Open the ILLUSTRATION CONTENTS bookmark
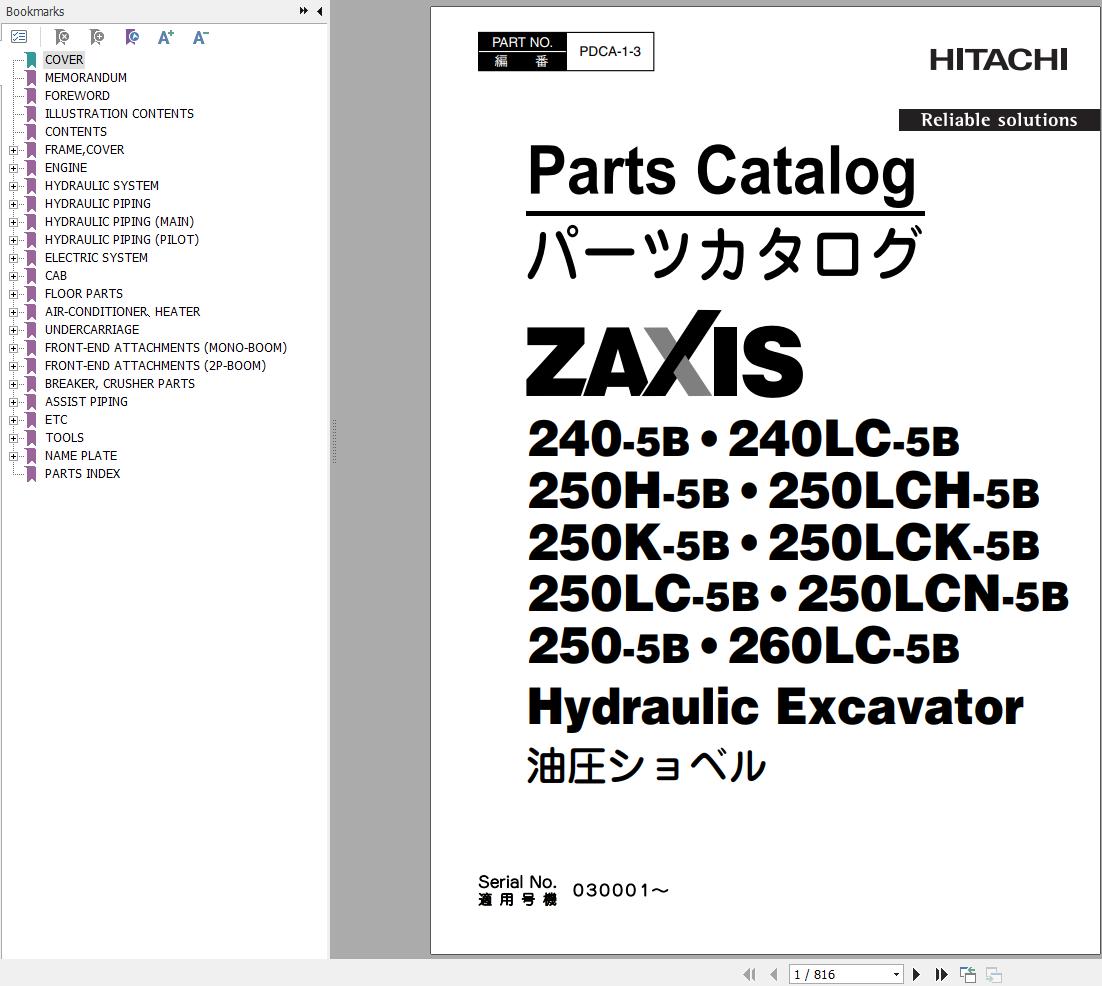 click(119, 114)
